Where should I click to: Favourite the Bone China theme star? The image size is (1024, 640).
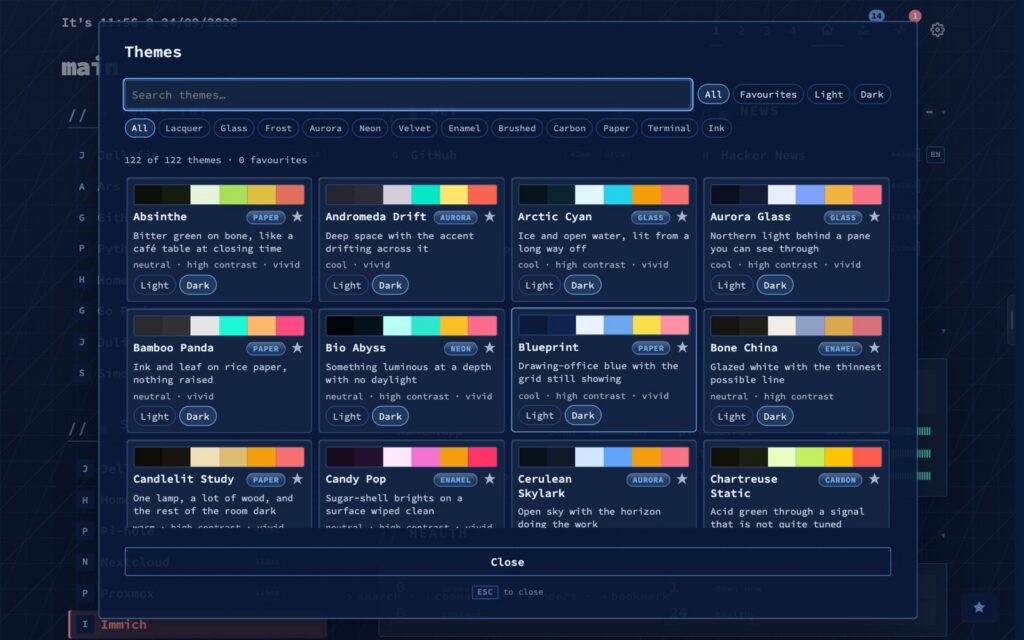874,348
